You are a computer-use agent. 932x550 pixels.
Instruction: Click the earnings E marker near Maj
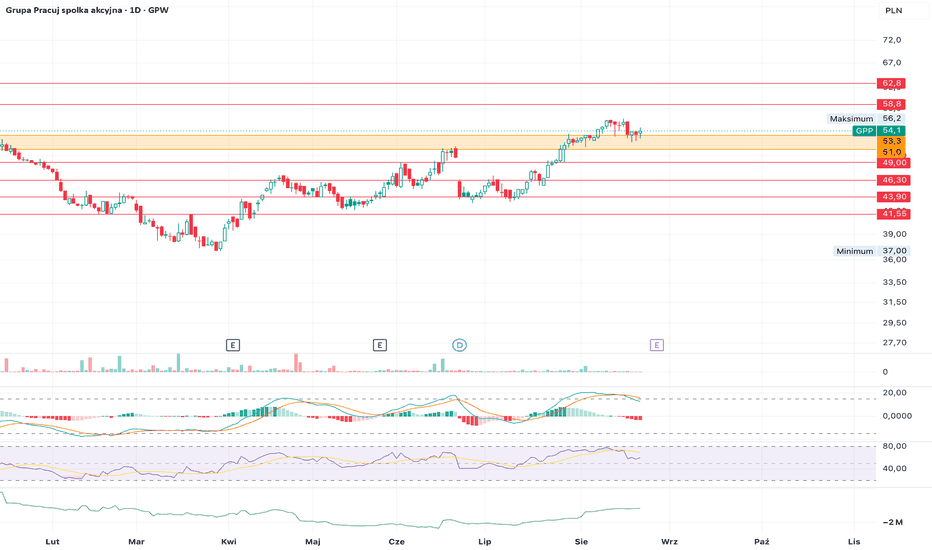pyautogui.click(x=380, y=345)
